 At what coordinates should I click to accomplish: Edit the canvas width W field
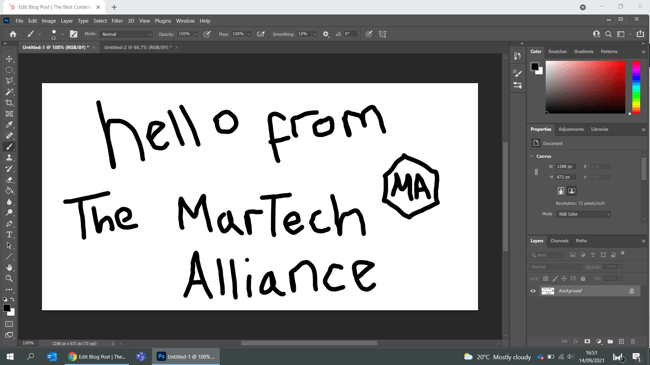[x=565, y=166]
